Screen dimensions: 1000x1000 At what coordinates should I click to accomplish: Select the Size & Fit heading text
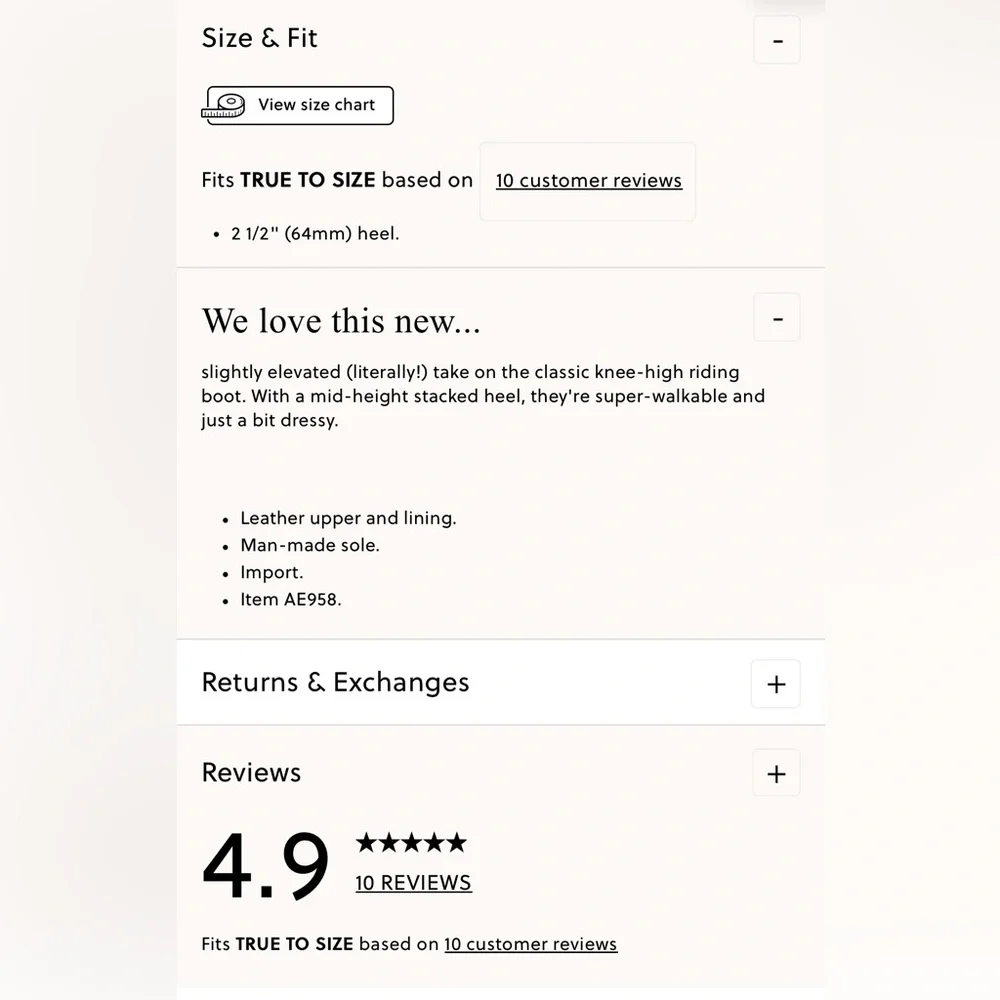259,39
